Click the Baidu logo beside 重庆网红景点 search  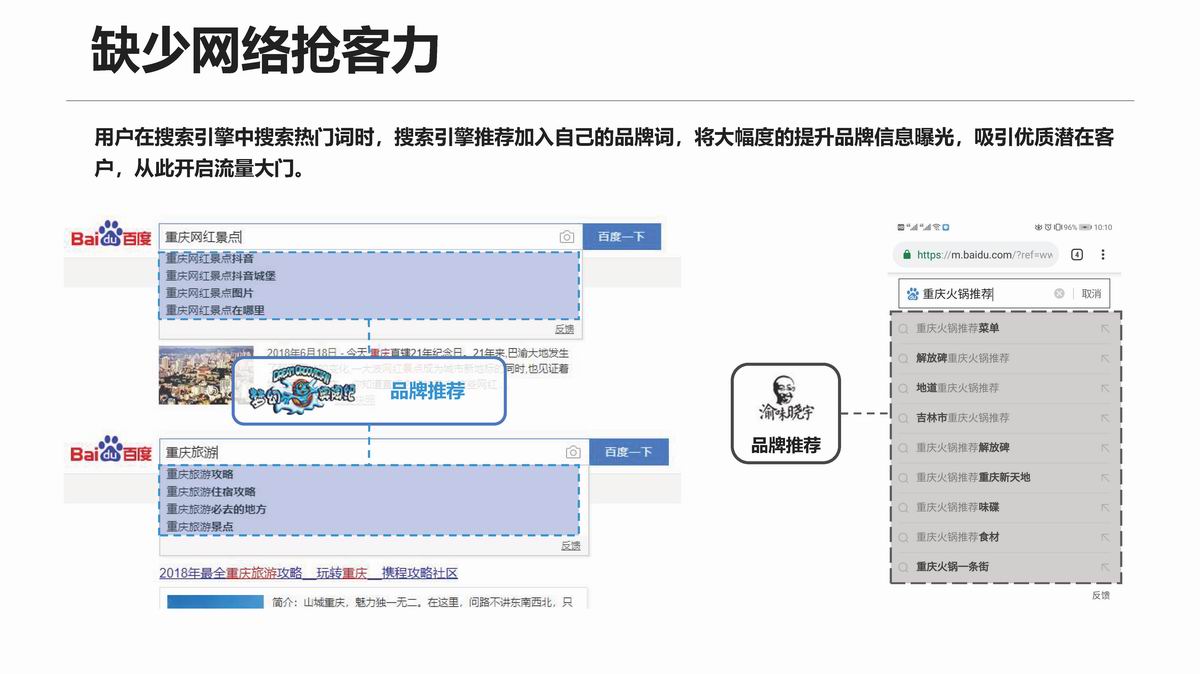(x=111, y=237)
